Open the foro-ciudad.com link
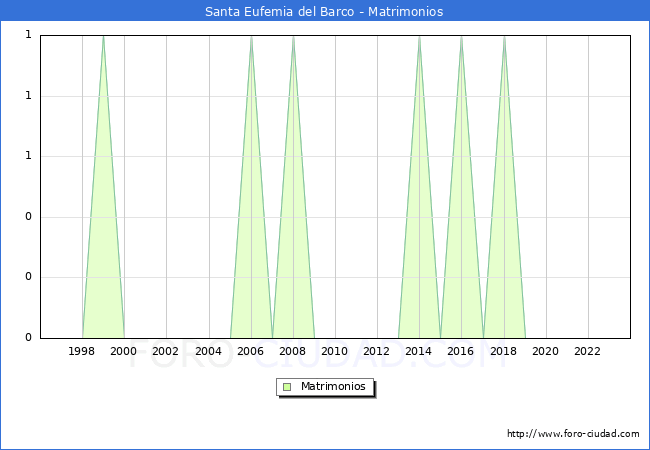650x450 pixels. click(x=573, y=434)
